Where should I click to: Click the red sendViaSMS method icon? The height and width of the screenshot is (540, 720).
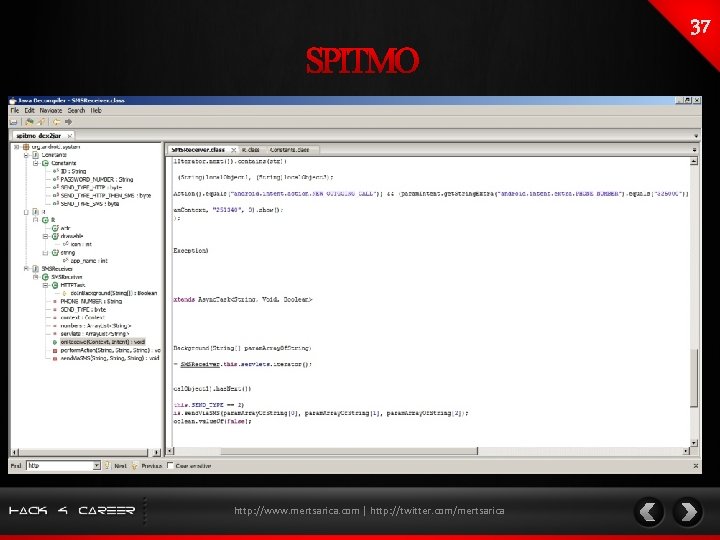coord(55,358)
